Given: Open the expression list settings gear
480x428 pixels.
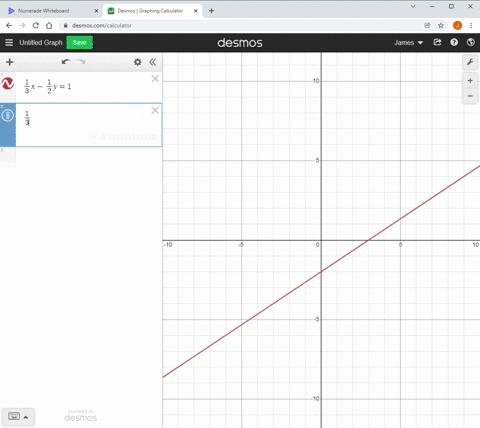Looking at the screenshot, I should pyautogui.click(x=138, y=62).
